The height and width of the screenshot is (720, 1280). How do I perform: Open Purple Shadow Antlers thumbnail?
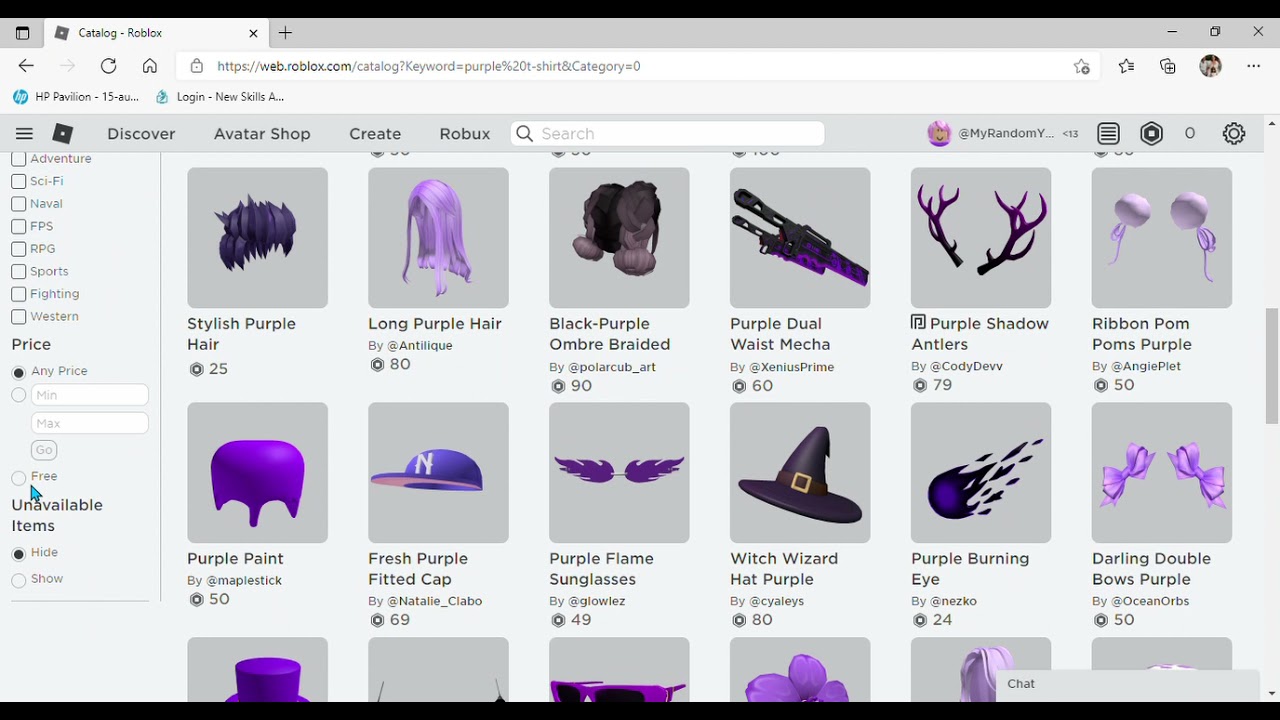click(x=981, y=238)
